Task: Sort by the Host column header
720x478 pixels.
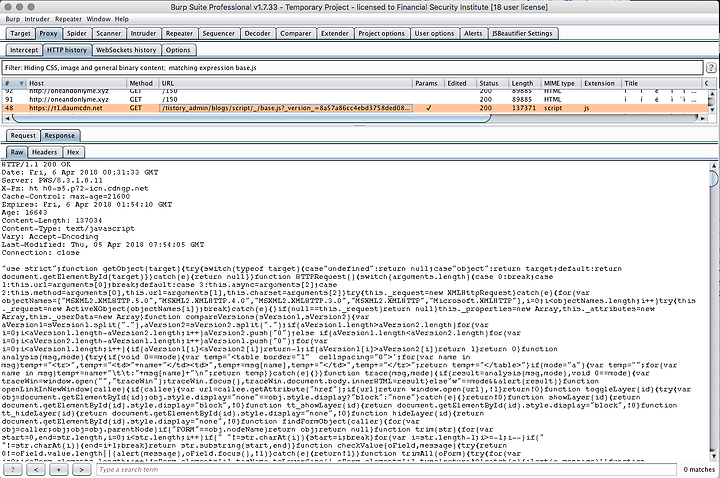Action: point(76,84)
